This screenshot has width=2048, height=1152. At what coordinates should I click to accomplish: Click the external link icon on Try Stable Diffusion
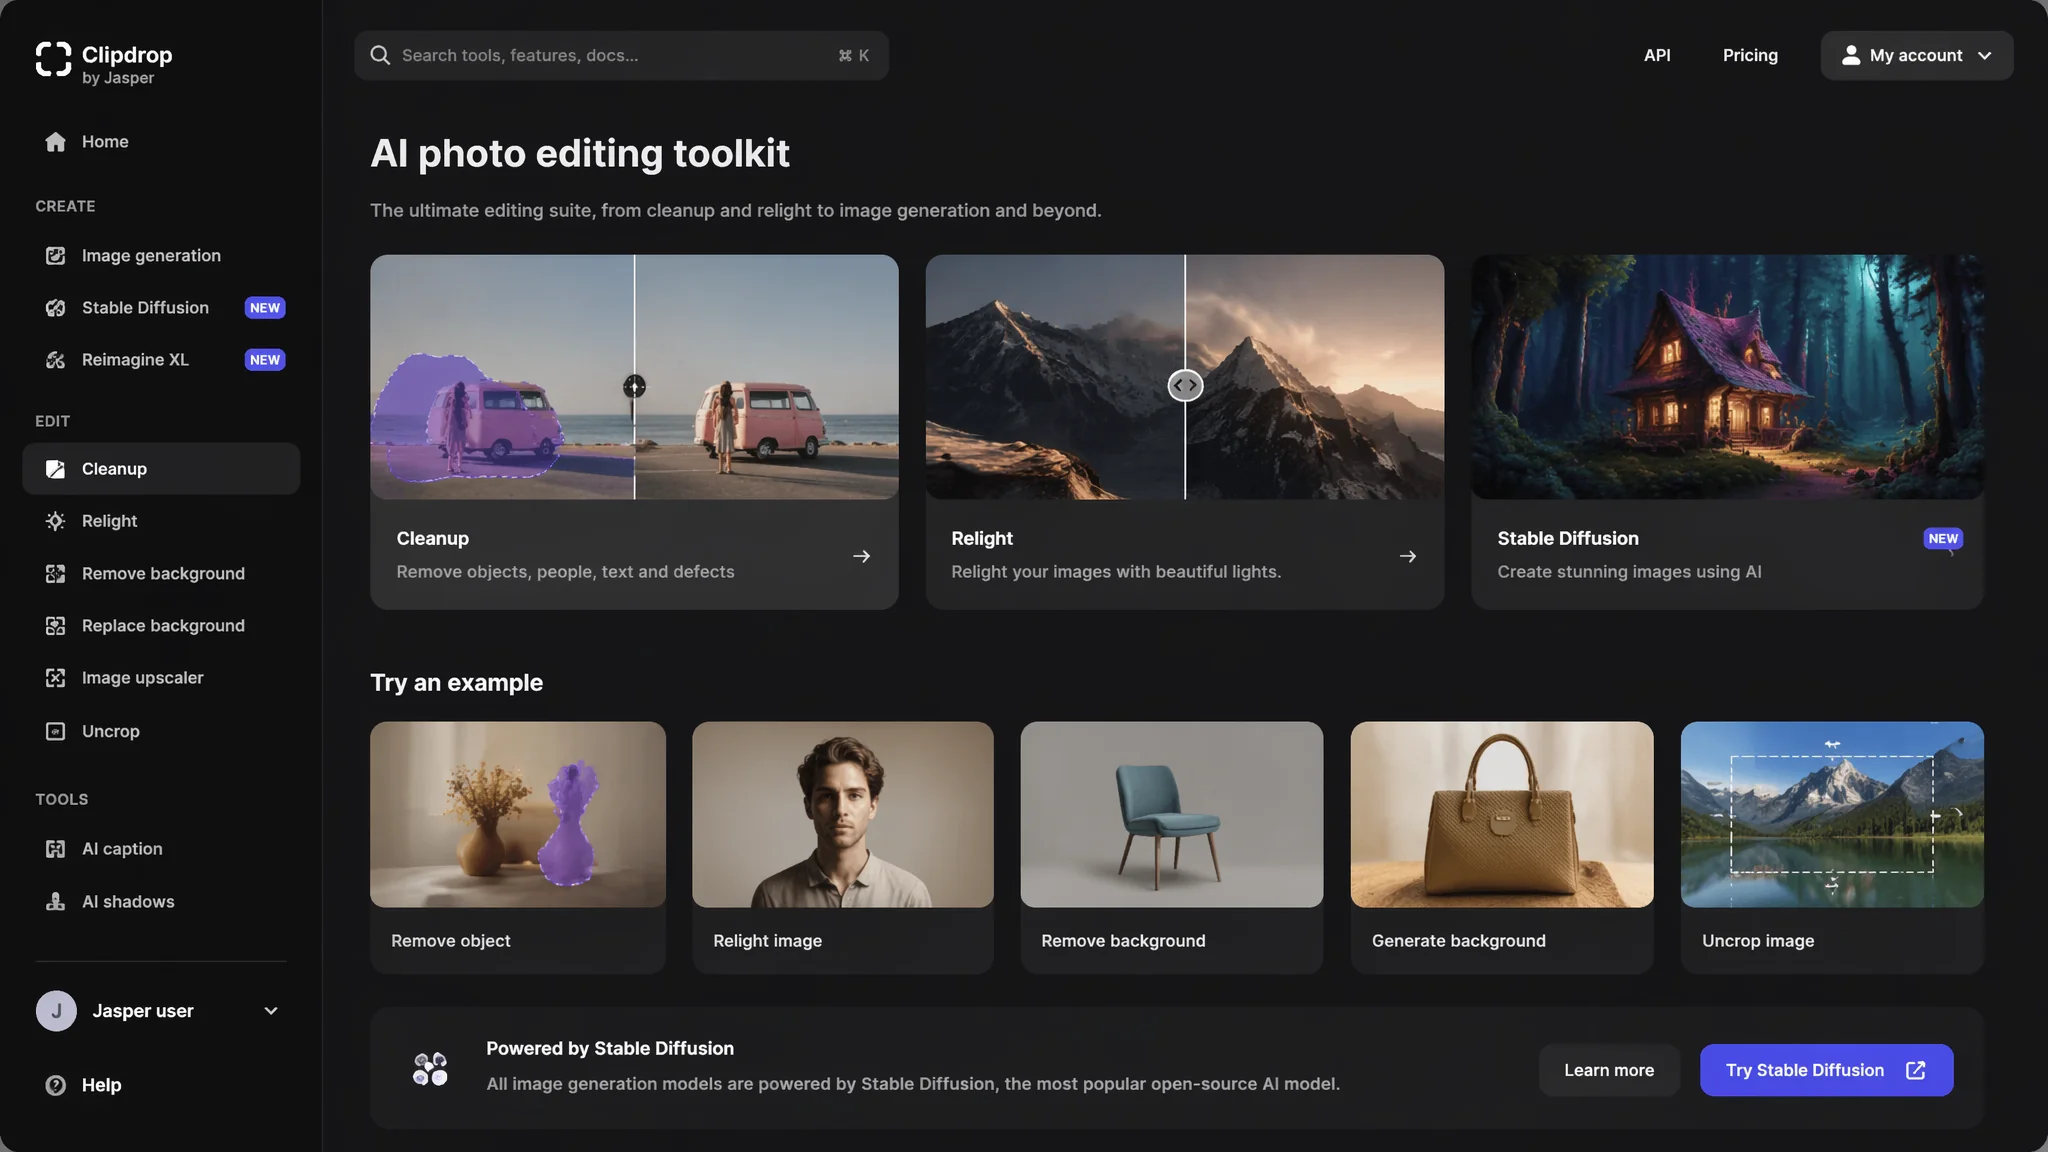coord(1916,1070)
